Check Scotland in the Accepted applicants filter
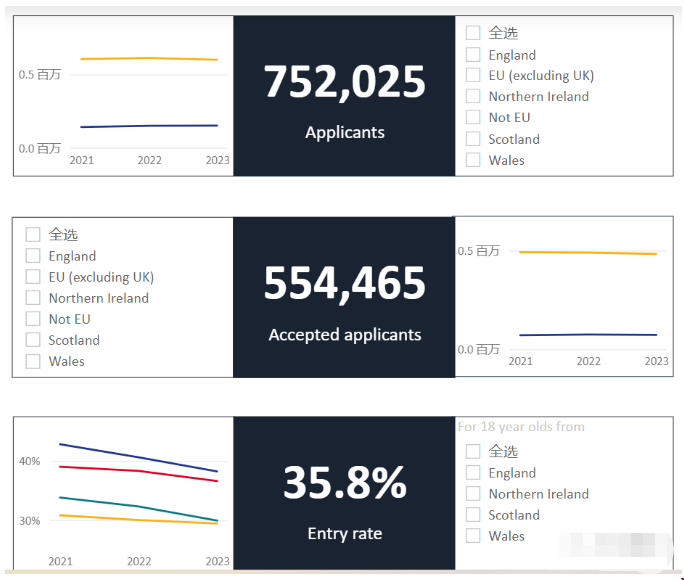The height and width of the screenshot is (580, 684). (33, 340)
